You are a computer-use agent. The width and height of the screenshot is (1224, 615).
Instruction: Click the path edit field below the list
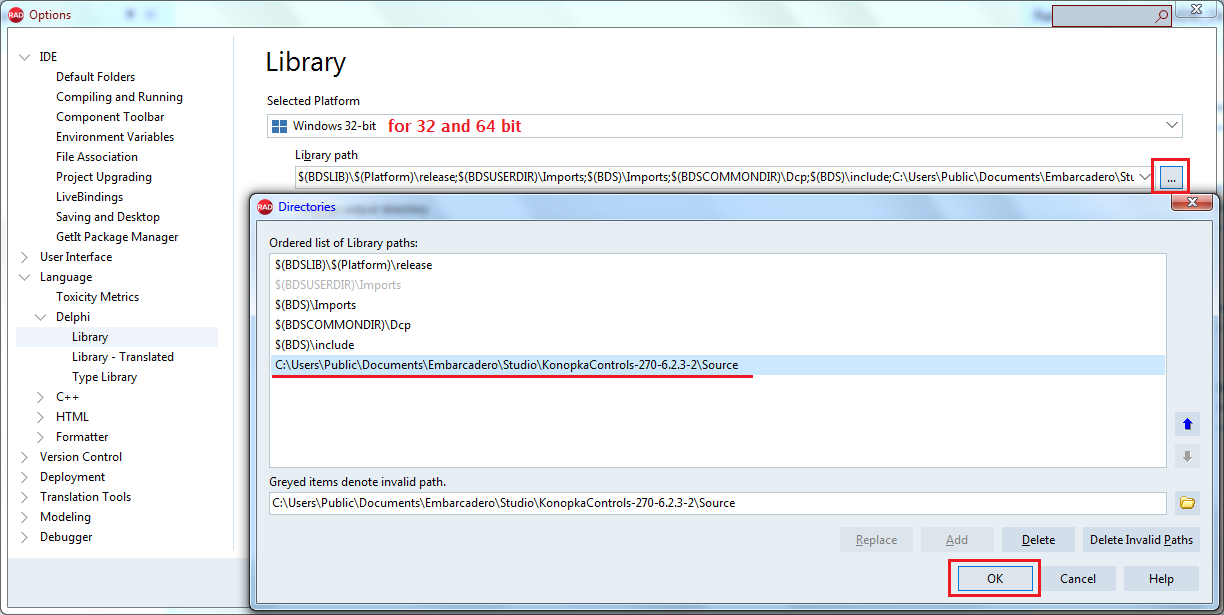718,503
